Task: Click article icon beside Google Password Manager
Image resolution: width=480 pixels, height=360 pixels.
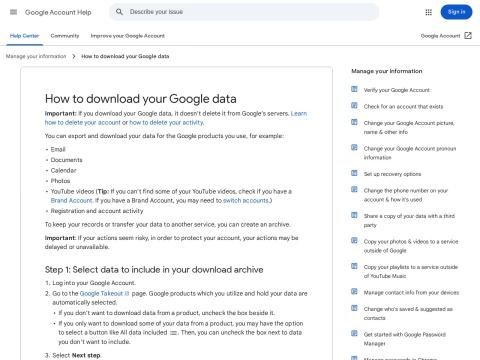Action: [x=354, y=334]
